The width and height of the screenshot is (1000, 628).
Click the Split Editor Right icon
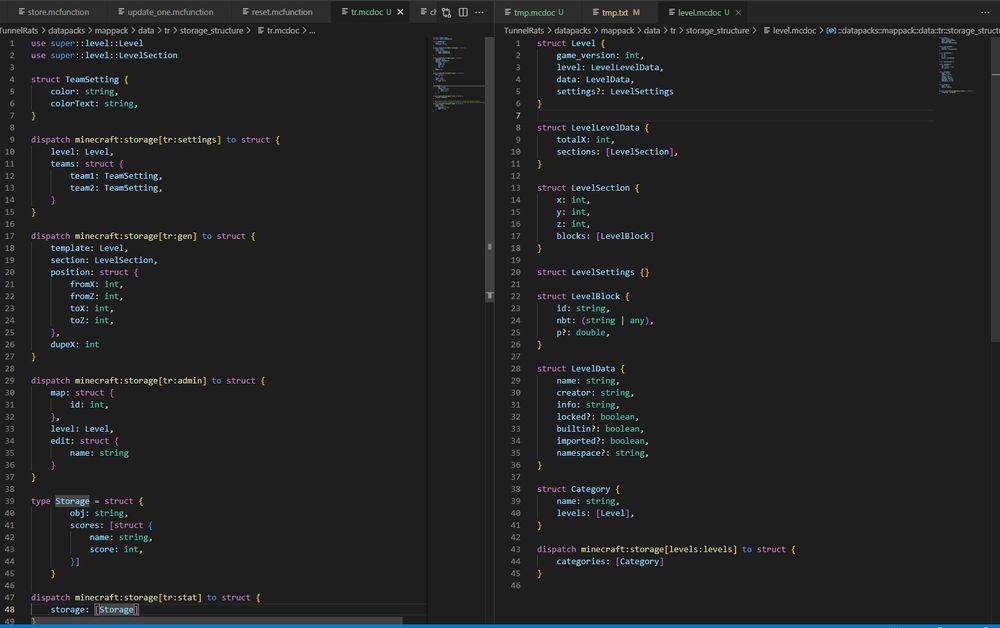(x=461, y=12)
